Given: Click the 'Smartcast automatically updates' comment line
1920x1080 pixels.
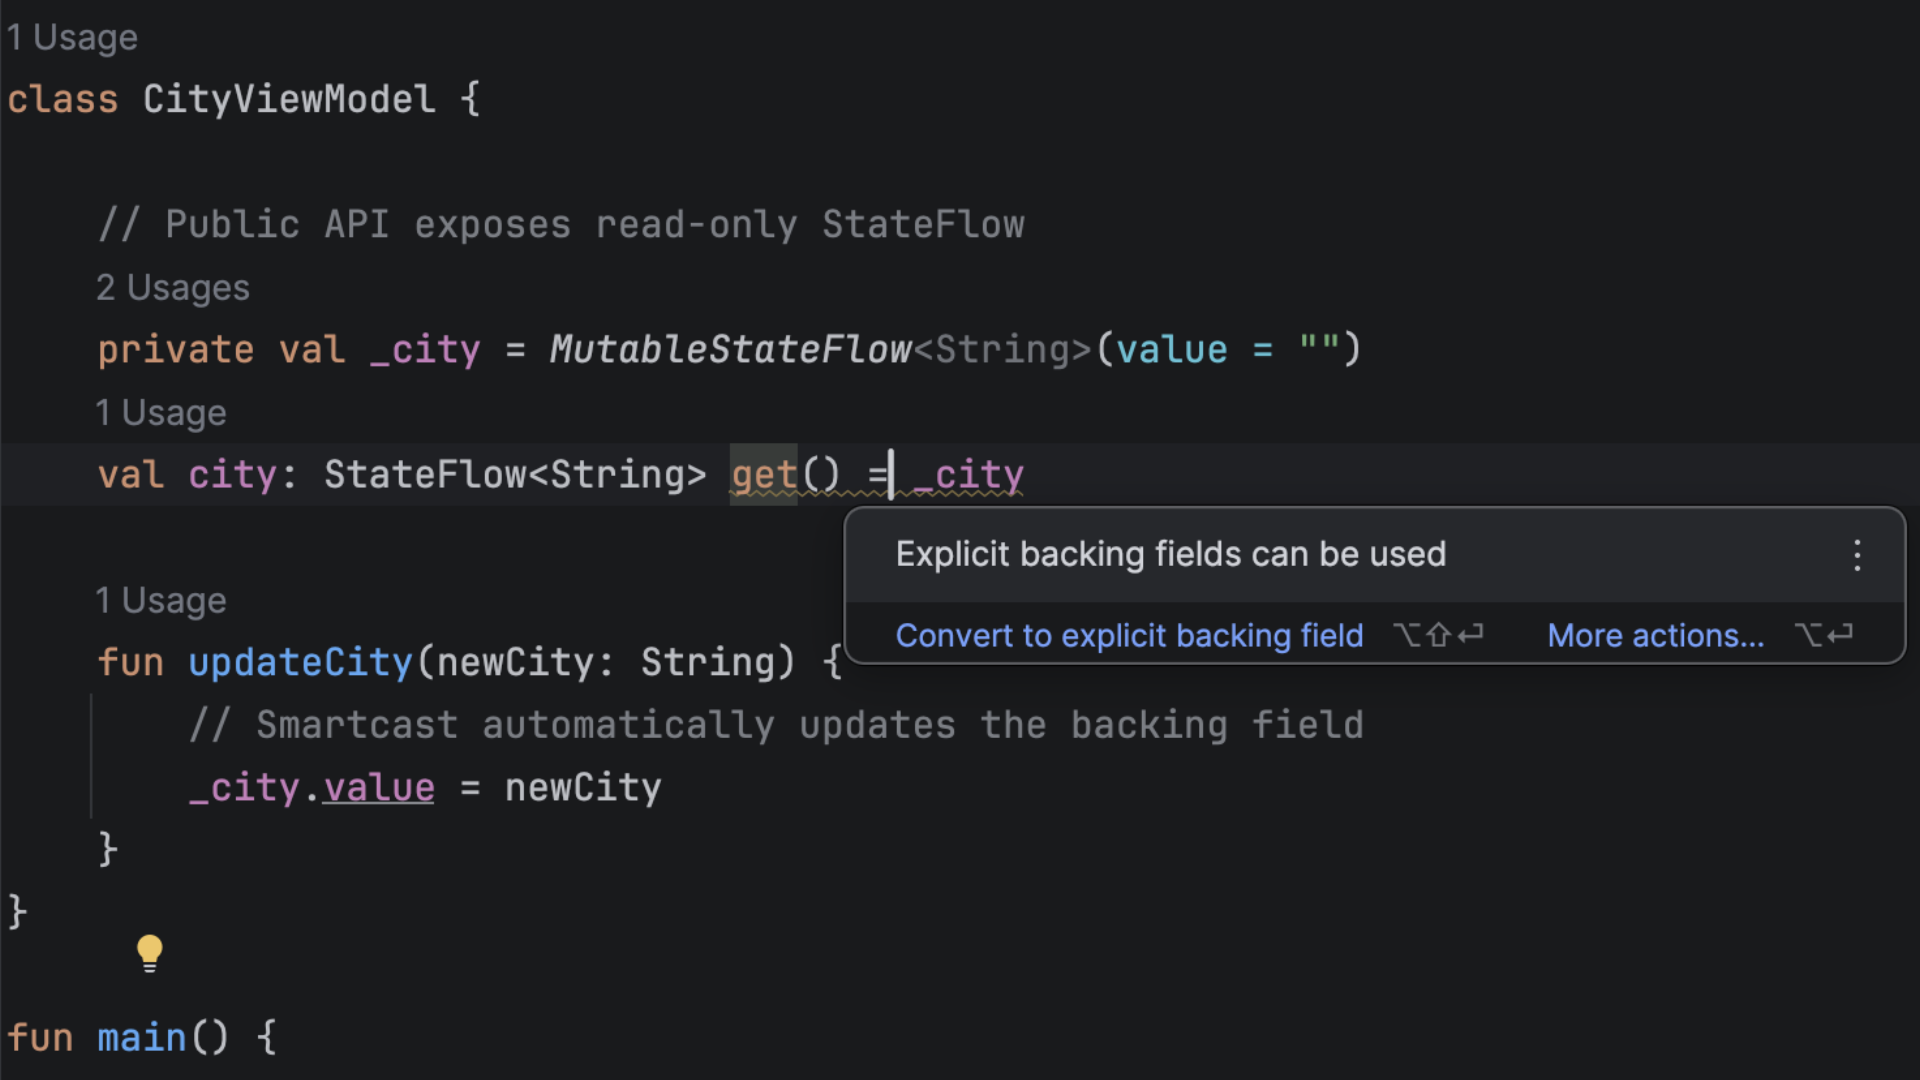Looking at the screenshot, I should coord(776,726).
